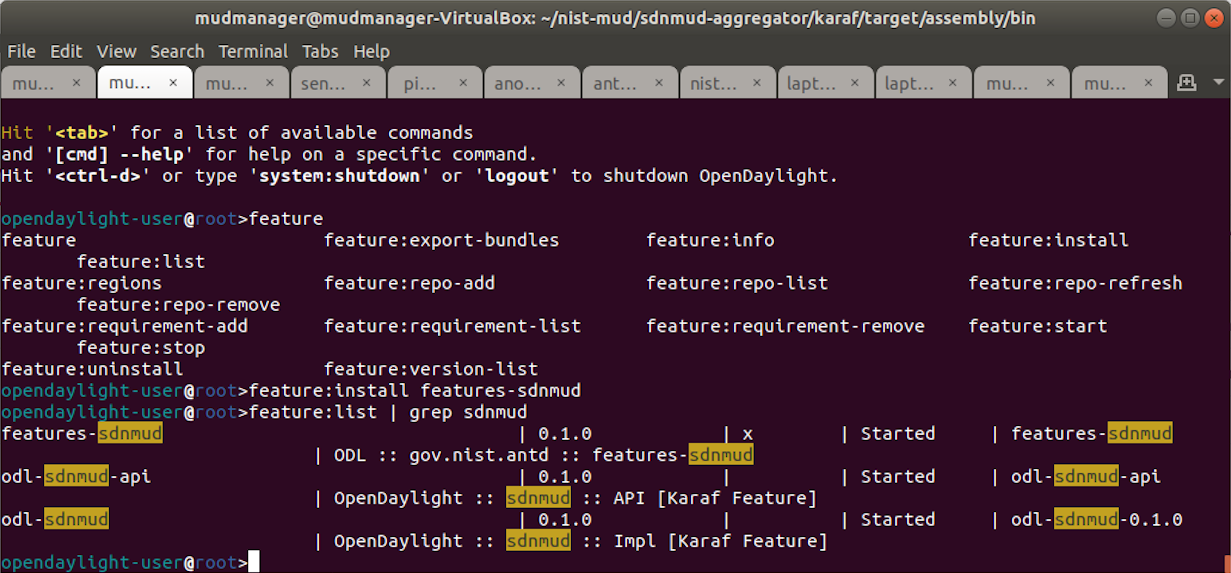
Task: Close the ant... tab
Action: pos(657,84)
